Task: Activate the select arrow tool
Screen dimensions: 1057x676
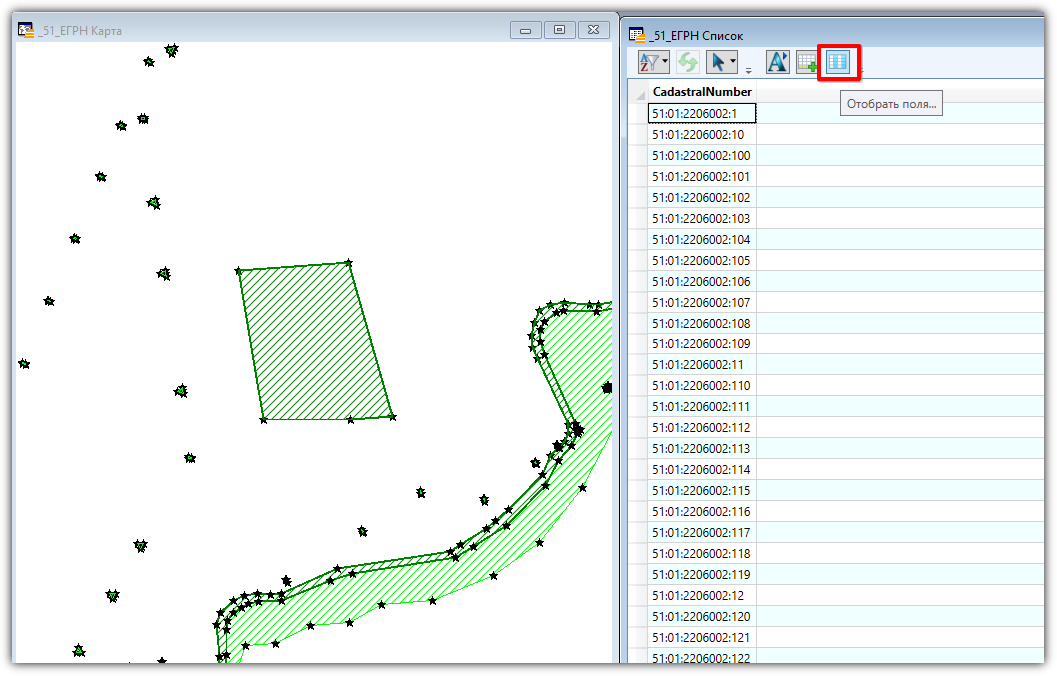Action: pos(717,62)
